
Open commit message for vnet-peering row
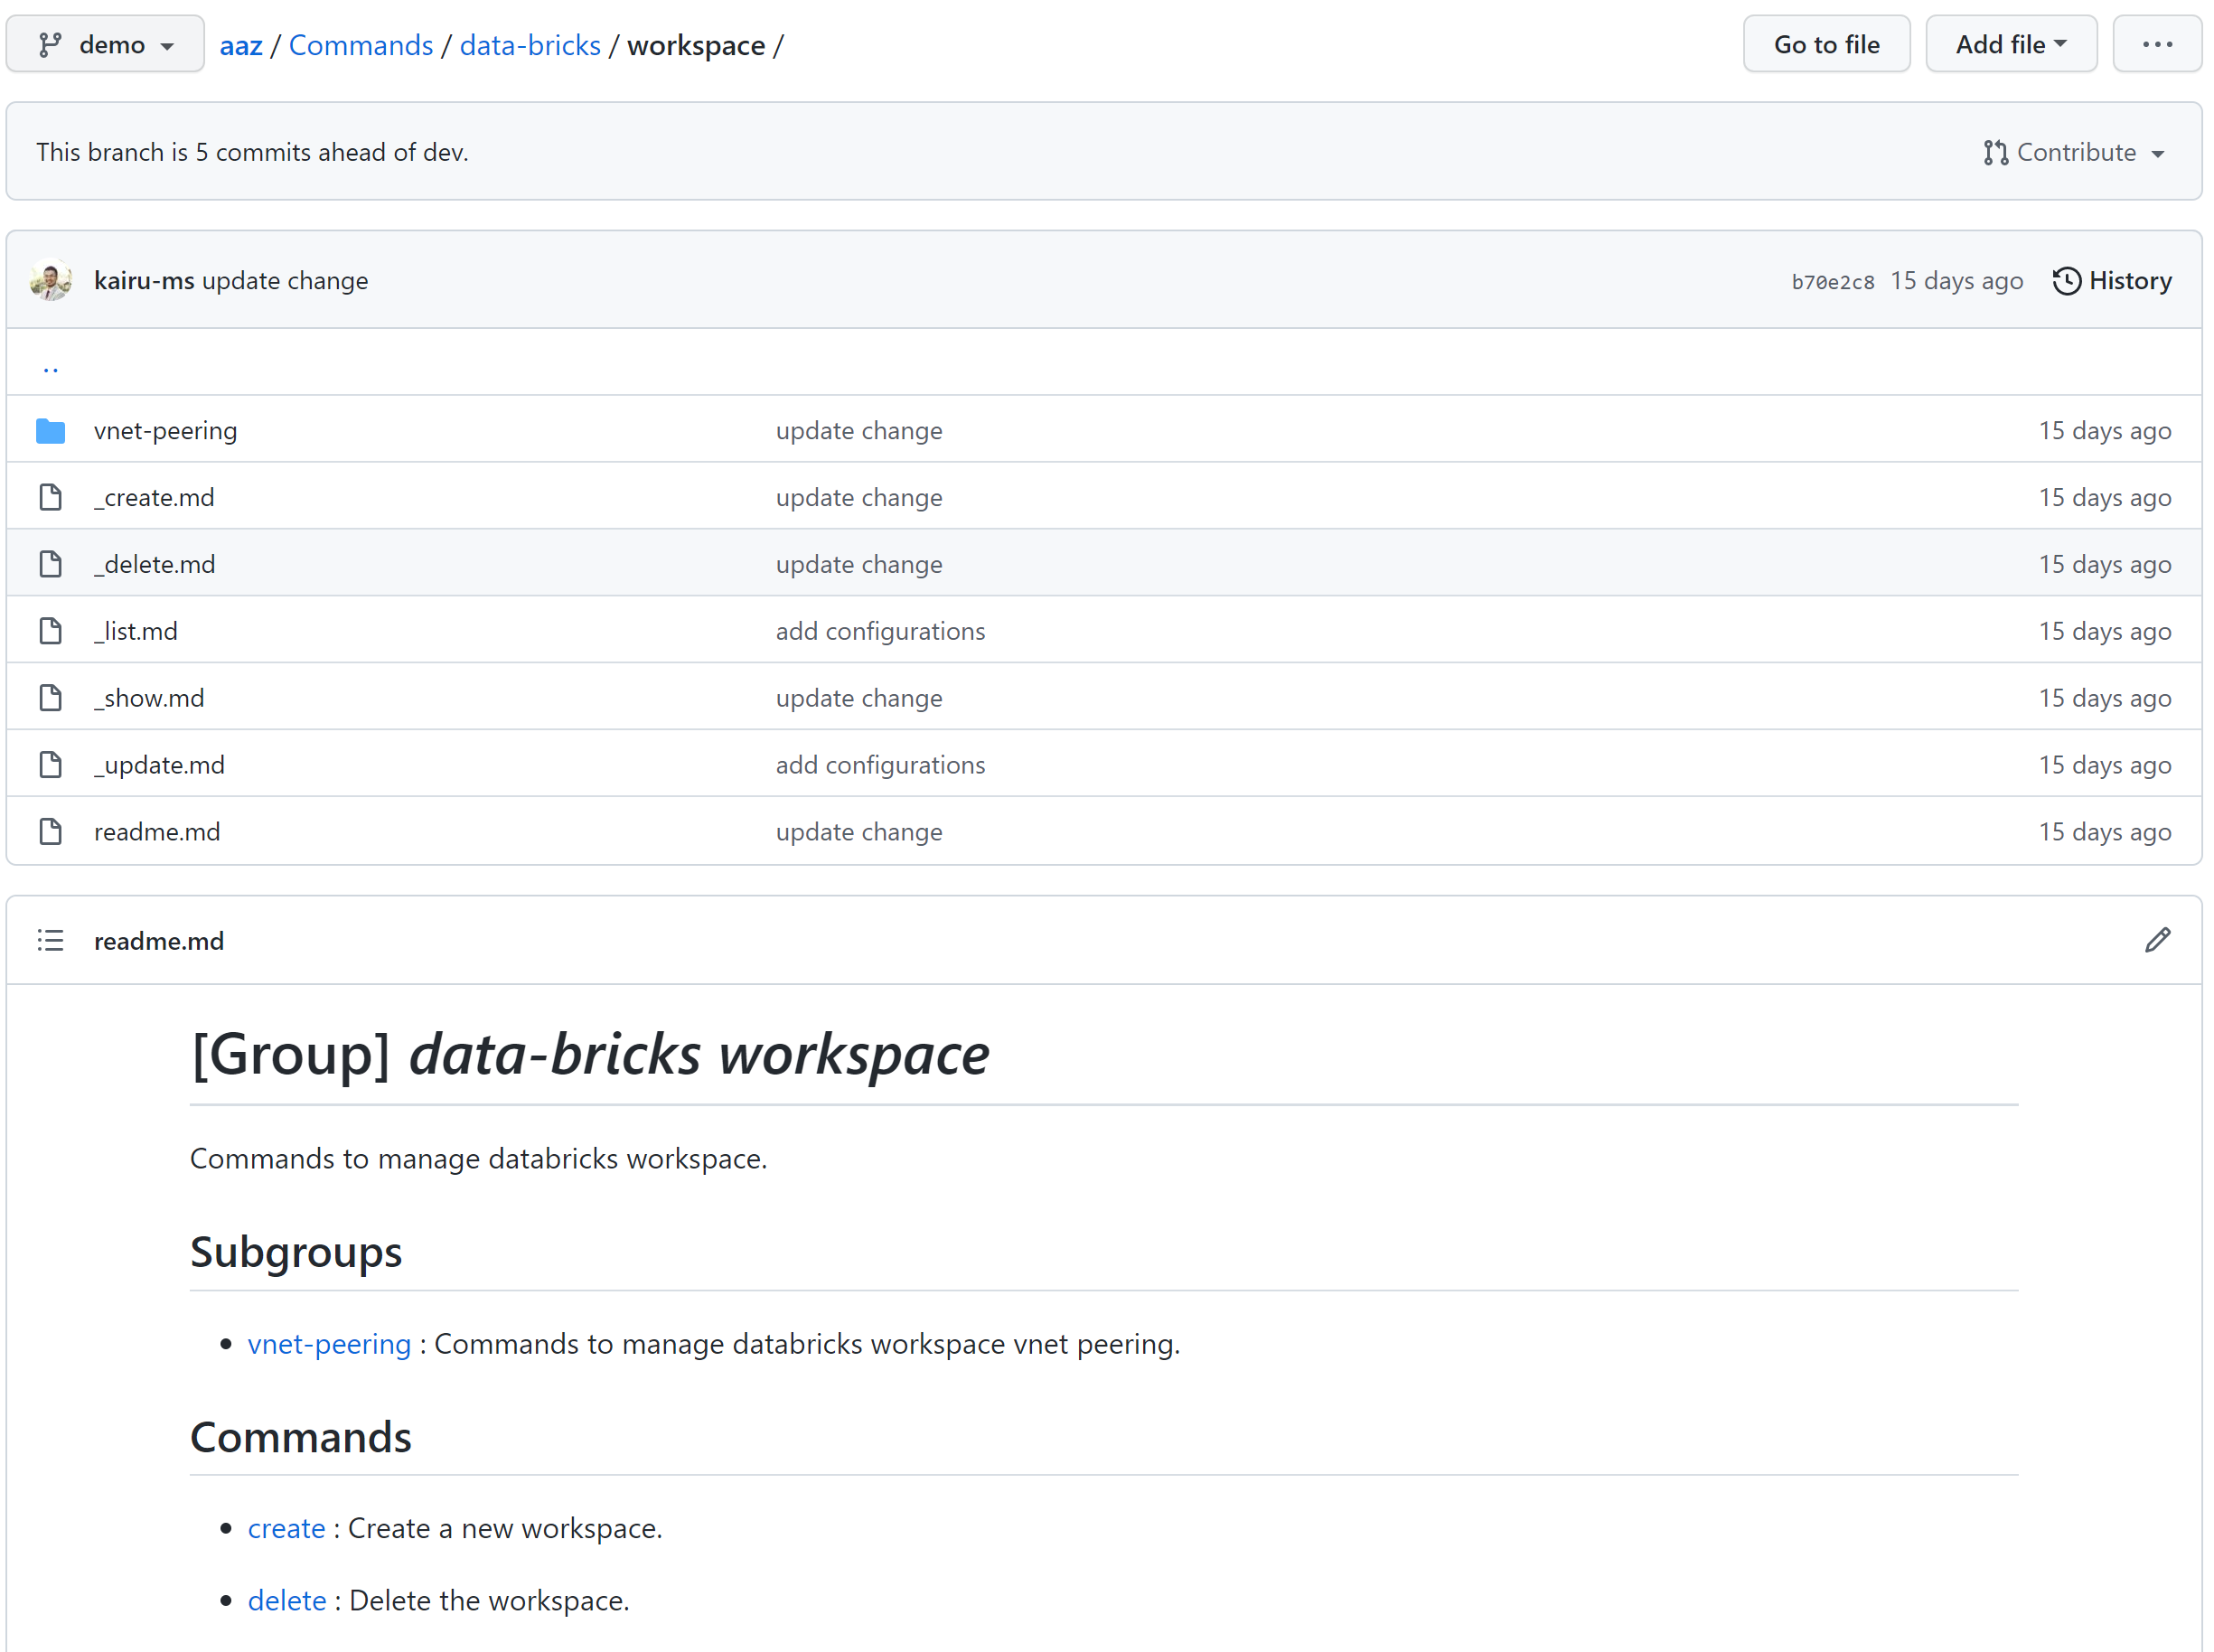[x=859, y=431]
